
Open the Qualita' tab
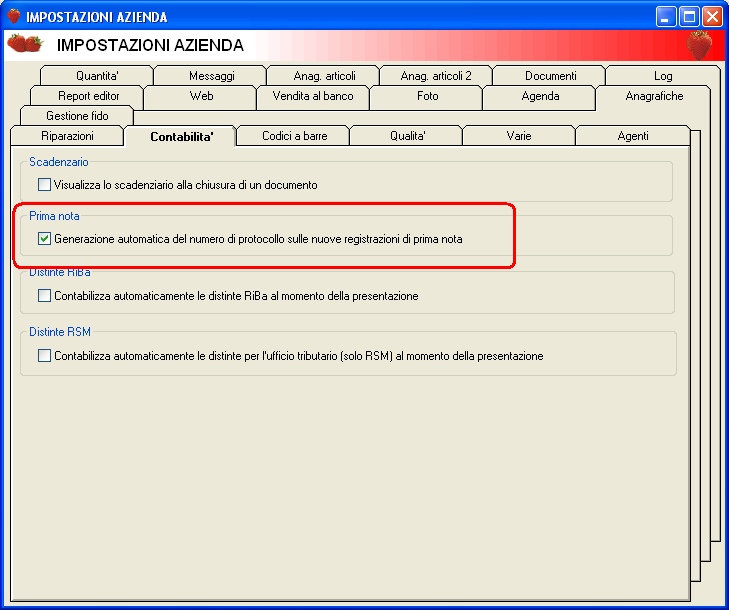point(407,136)
